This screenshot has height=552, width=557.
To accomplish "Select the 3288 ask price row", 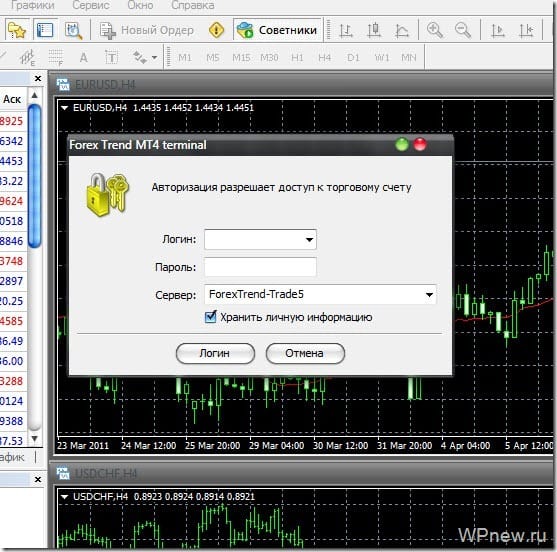I will (x=13, y=381).
